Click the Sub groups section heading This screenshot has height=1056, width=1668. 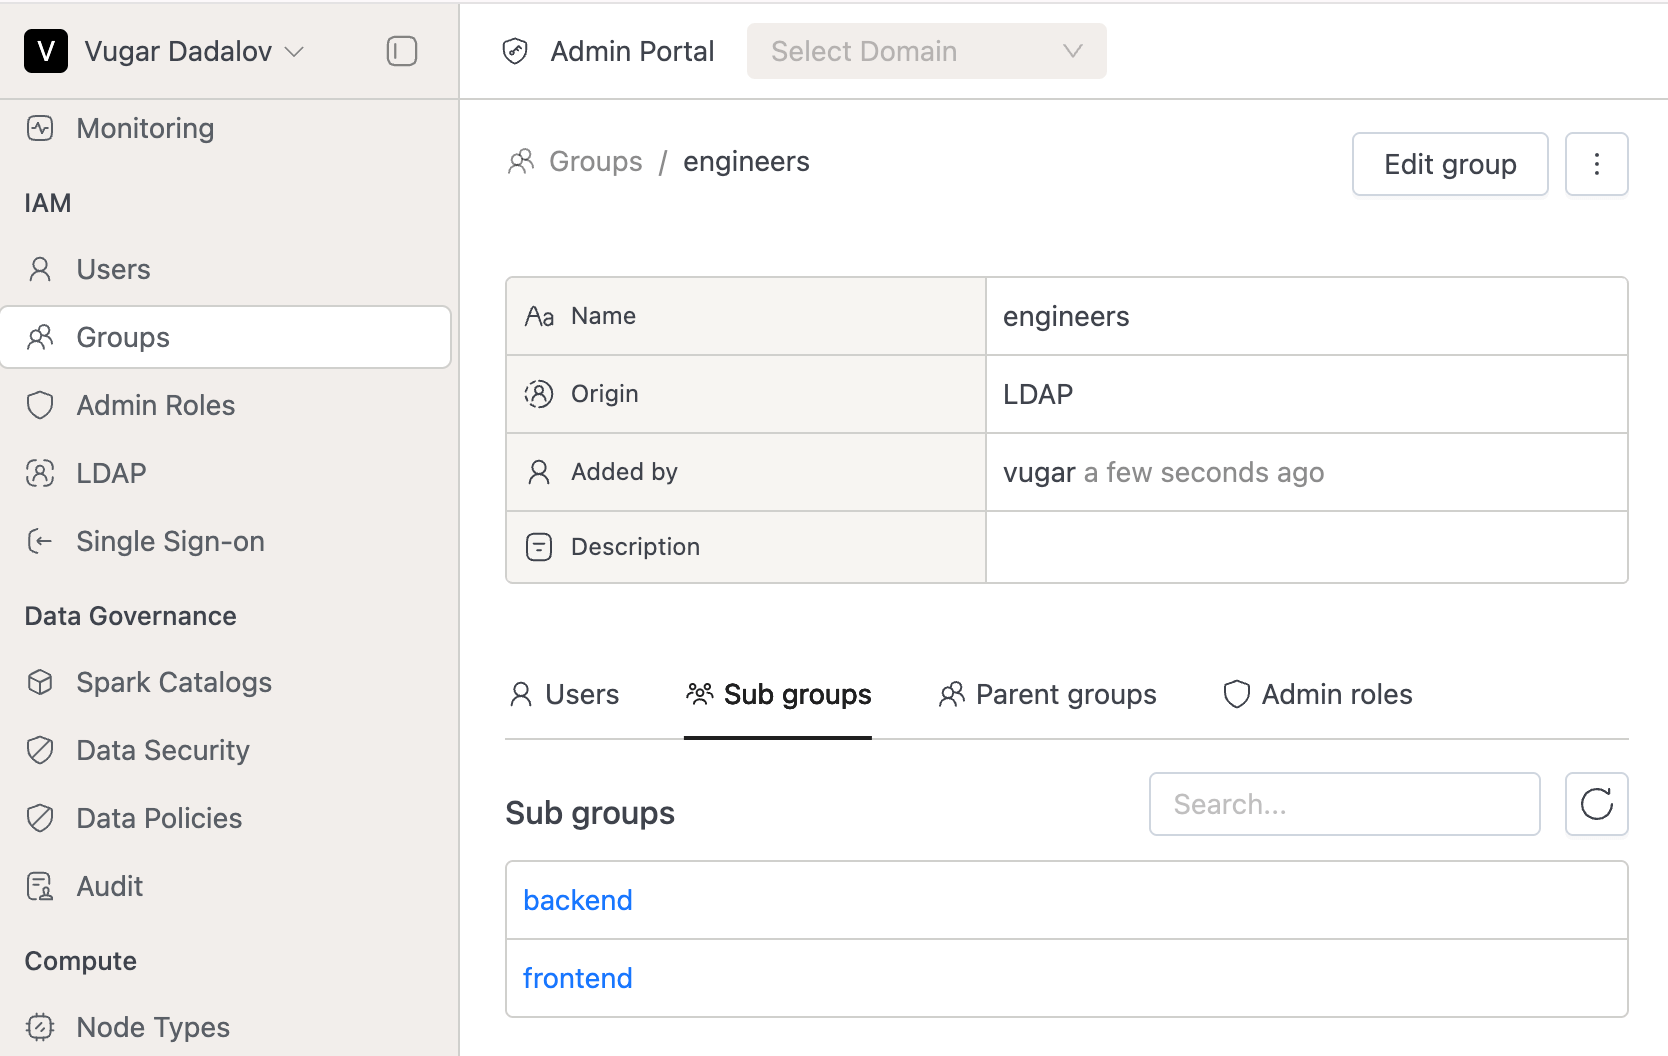click(x=590, y=813)
